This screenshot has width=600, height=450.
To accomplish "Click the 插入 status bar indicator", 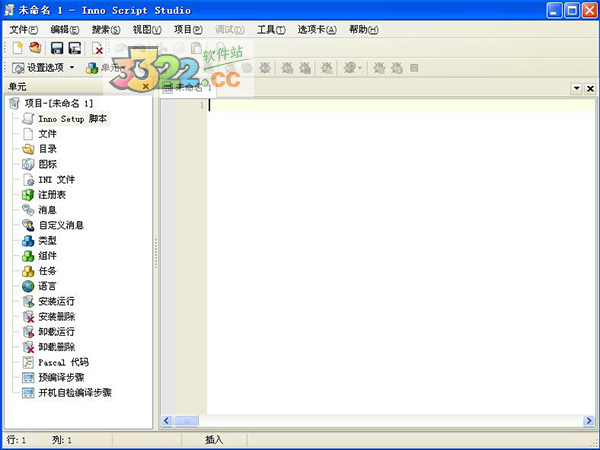I will point(214,440).
